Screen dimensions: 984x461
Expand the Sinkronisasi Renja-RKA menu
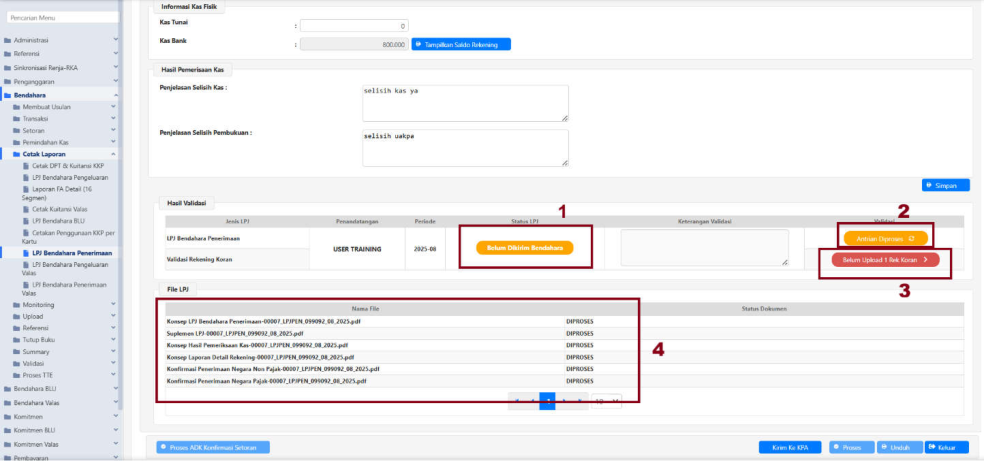pos(115,68)
